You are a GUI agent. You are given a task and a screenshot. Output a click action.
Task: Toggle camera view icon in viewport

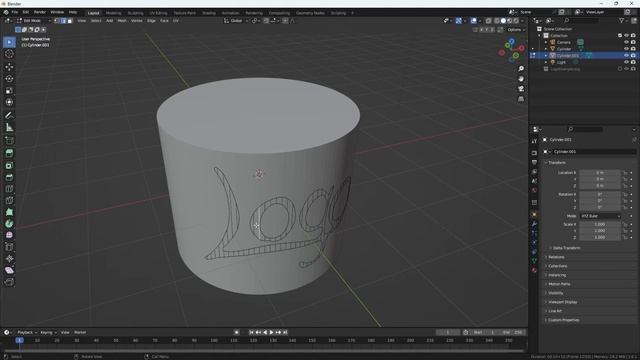pos(521,89)
